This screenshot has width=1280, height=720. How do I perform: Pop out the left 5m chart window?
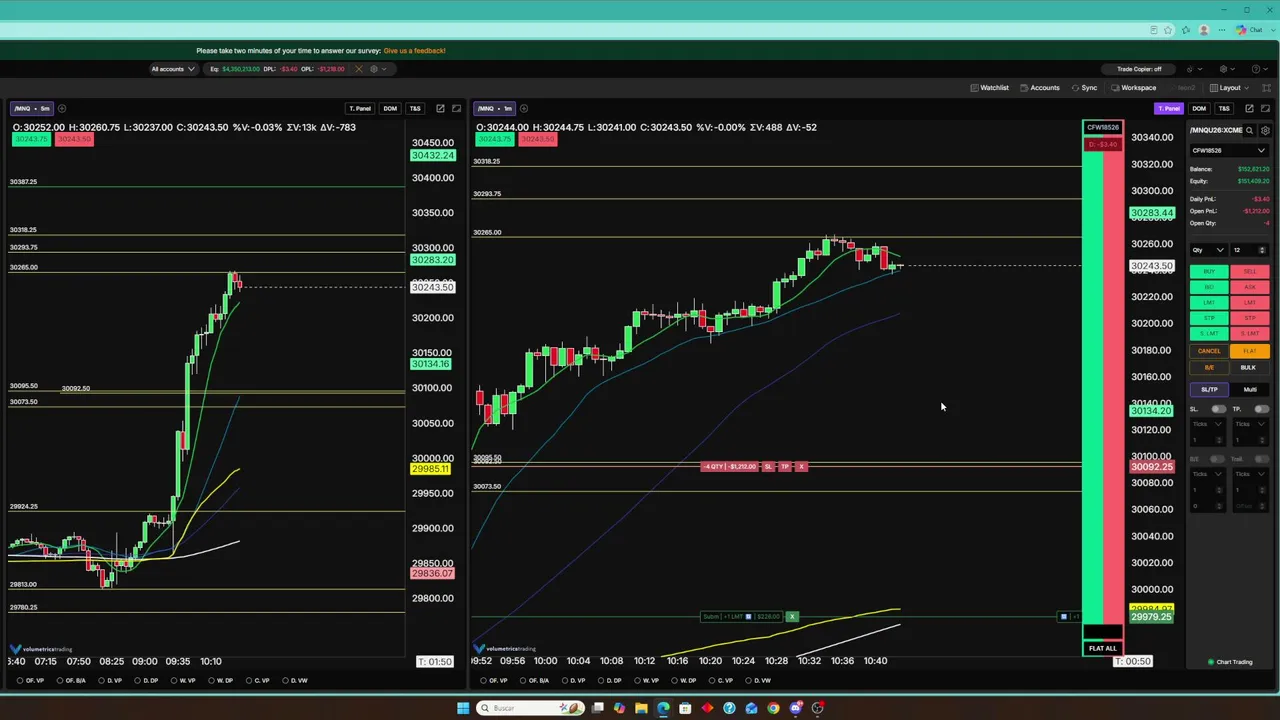[440, 108]
